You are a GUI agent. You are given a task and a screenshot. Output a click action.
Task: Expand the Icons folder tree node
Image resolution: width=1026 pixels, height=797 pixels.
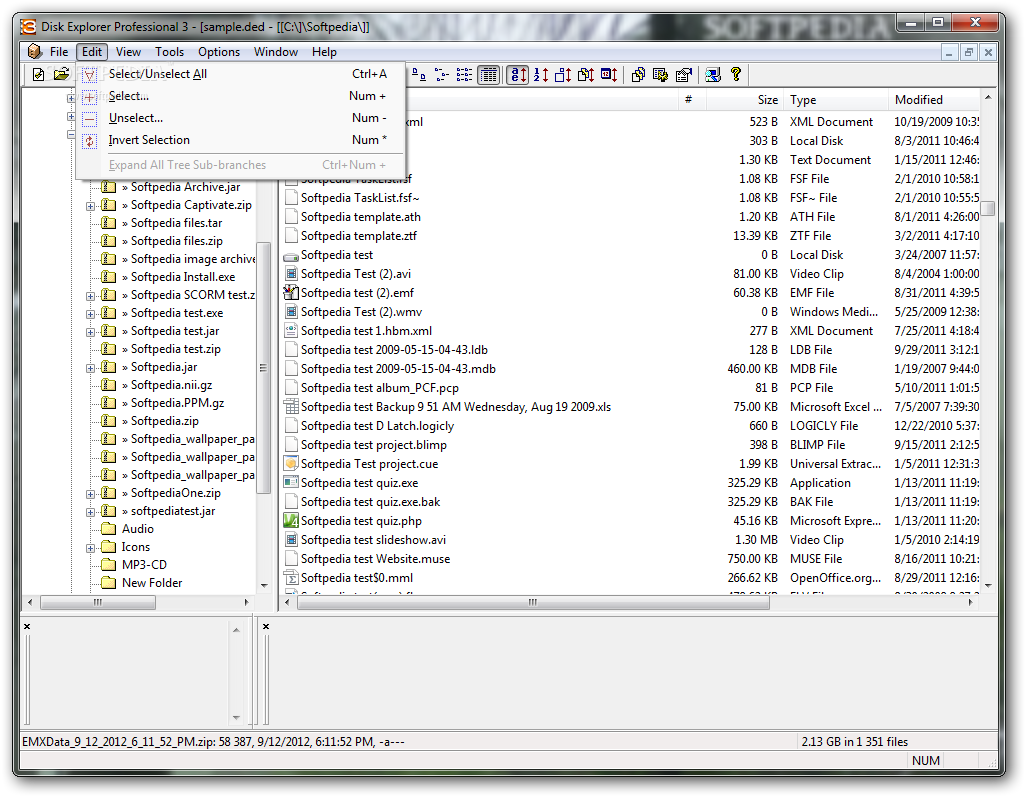tap(90, 548)
